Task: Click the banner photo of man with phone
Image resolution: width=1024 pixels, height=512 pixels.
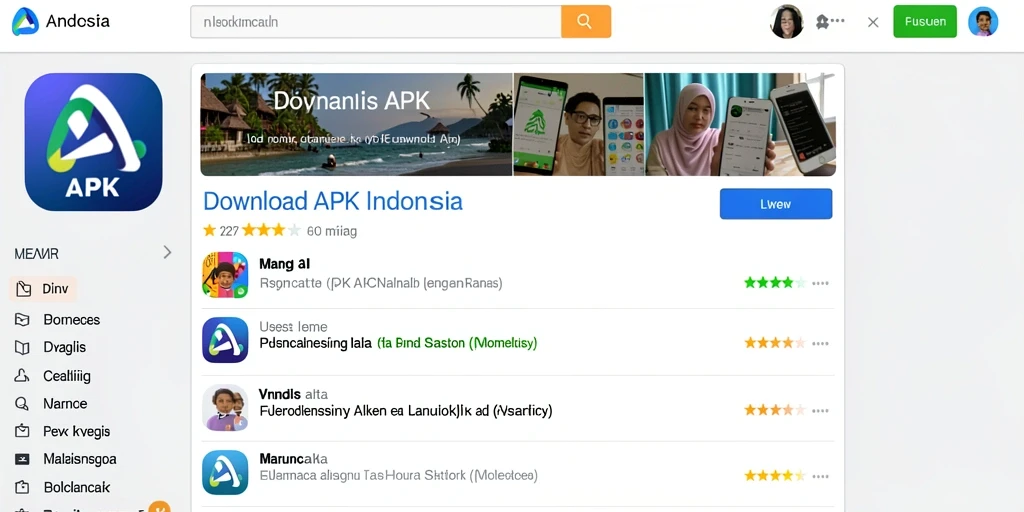Action: click(x=579, y=124)
